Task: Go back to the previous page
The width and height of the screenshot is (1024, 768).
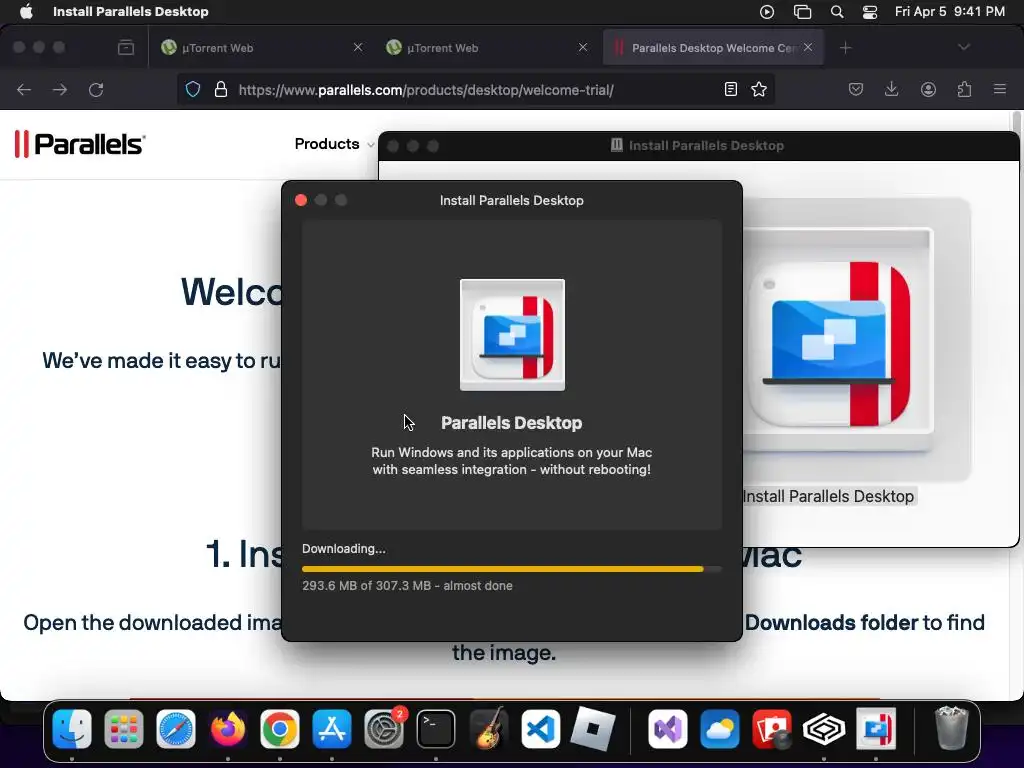Action: click(24, 89)
